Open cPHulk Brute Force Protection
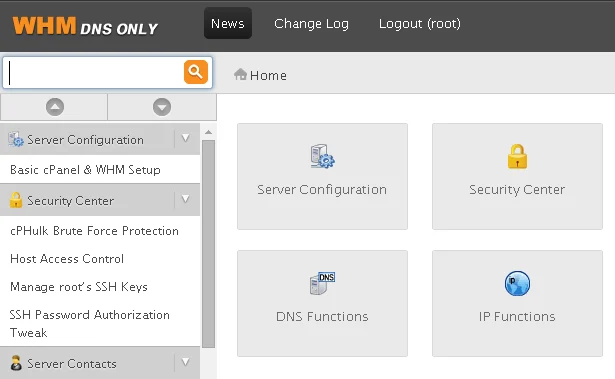Image resolution: width=615 pixels, height=379 pixels. point(94,231)
